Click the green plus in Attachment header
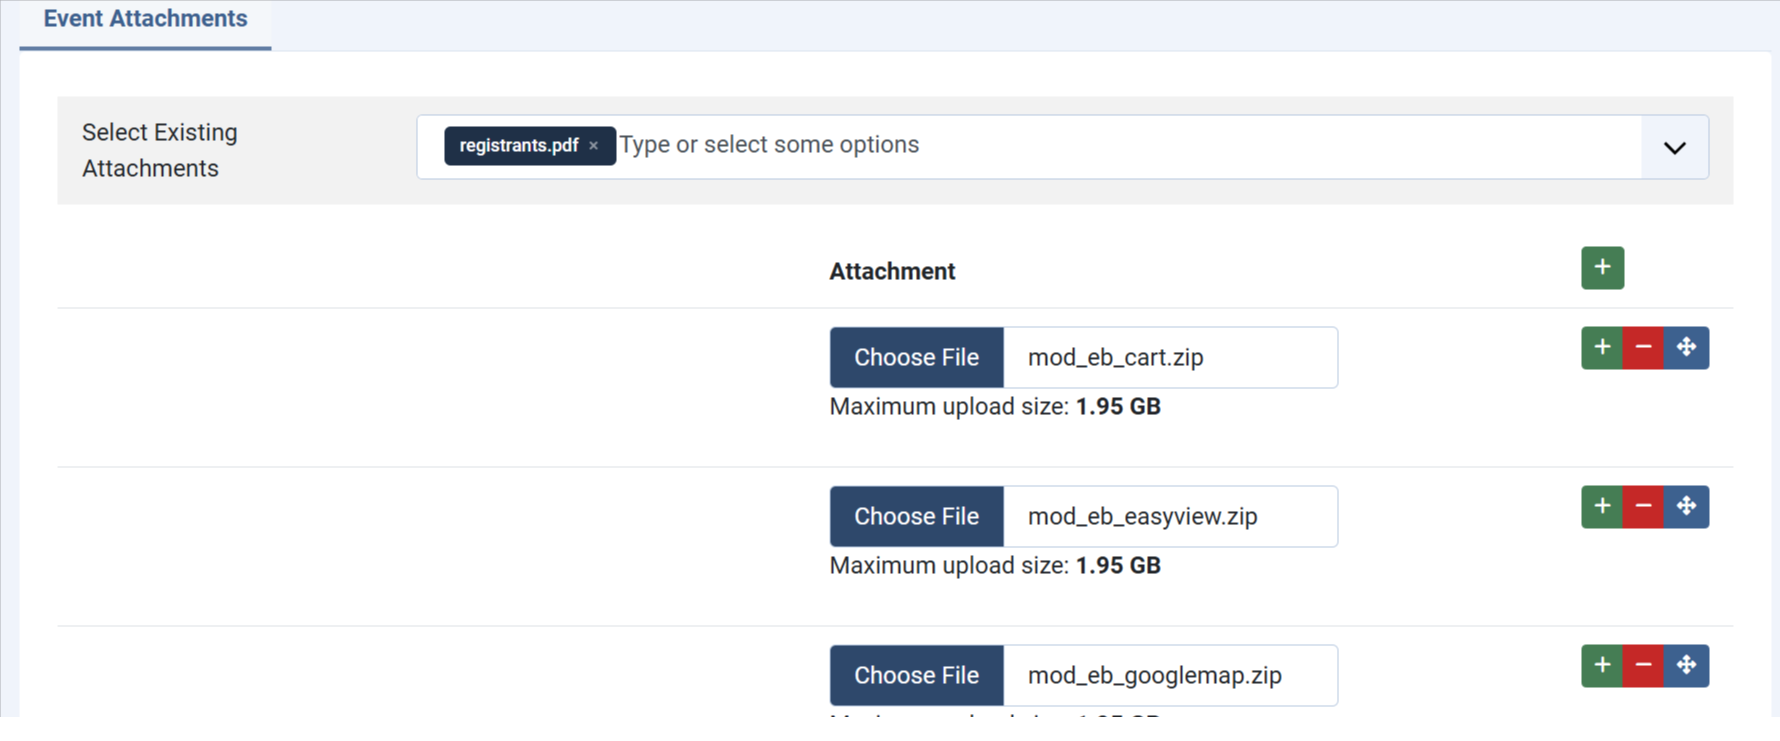1780x741 pixels. tap(1602, 268)
